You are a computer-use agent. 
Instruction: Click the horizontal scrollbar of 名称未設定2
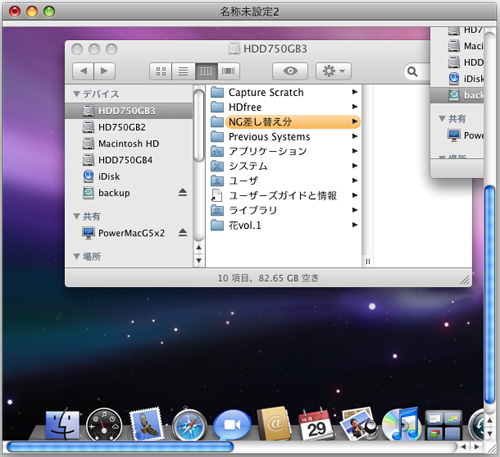pyautogui.click(x=120, y=447)
